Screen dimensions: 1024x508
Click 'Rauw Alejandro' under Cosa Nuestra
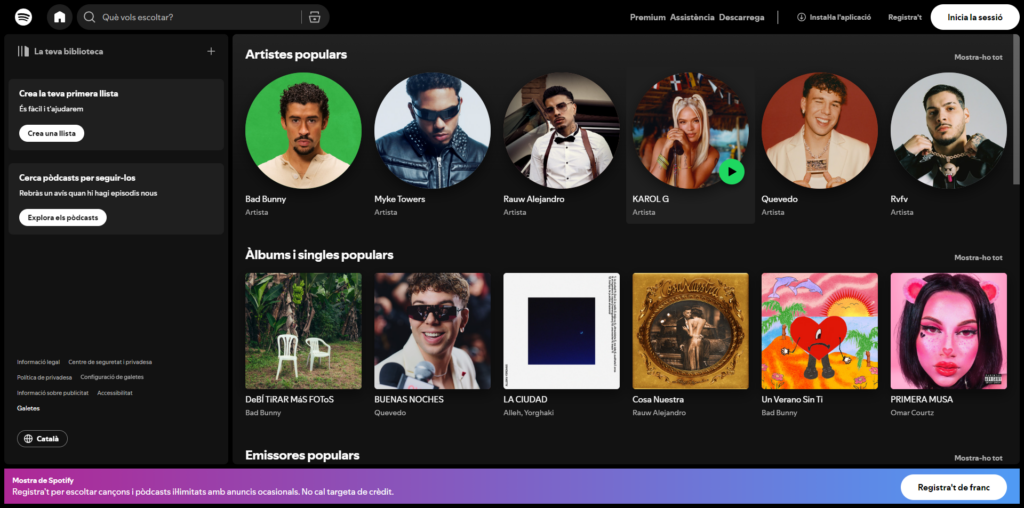point(659,413)
